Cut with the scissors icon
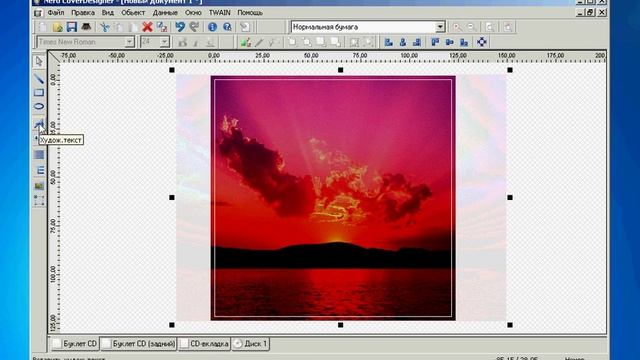640x360 pixels. pyautogui.click(x=105, y=27)
